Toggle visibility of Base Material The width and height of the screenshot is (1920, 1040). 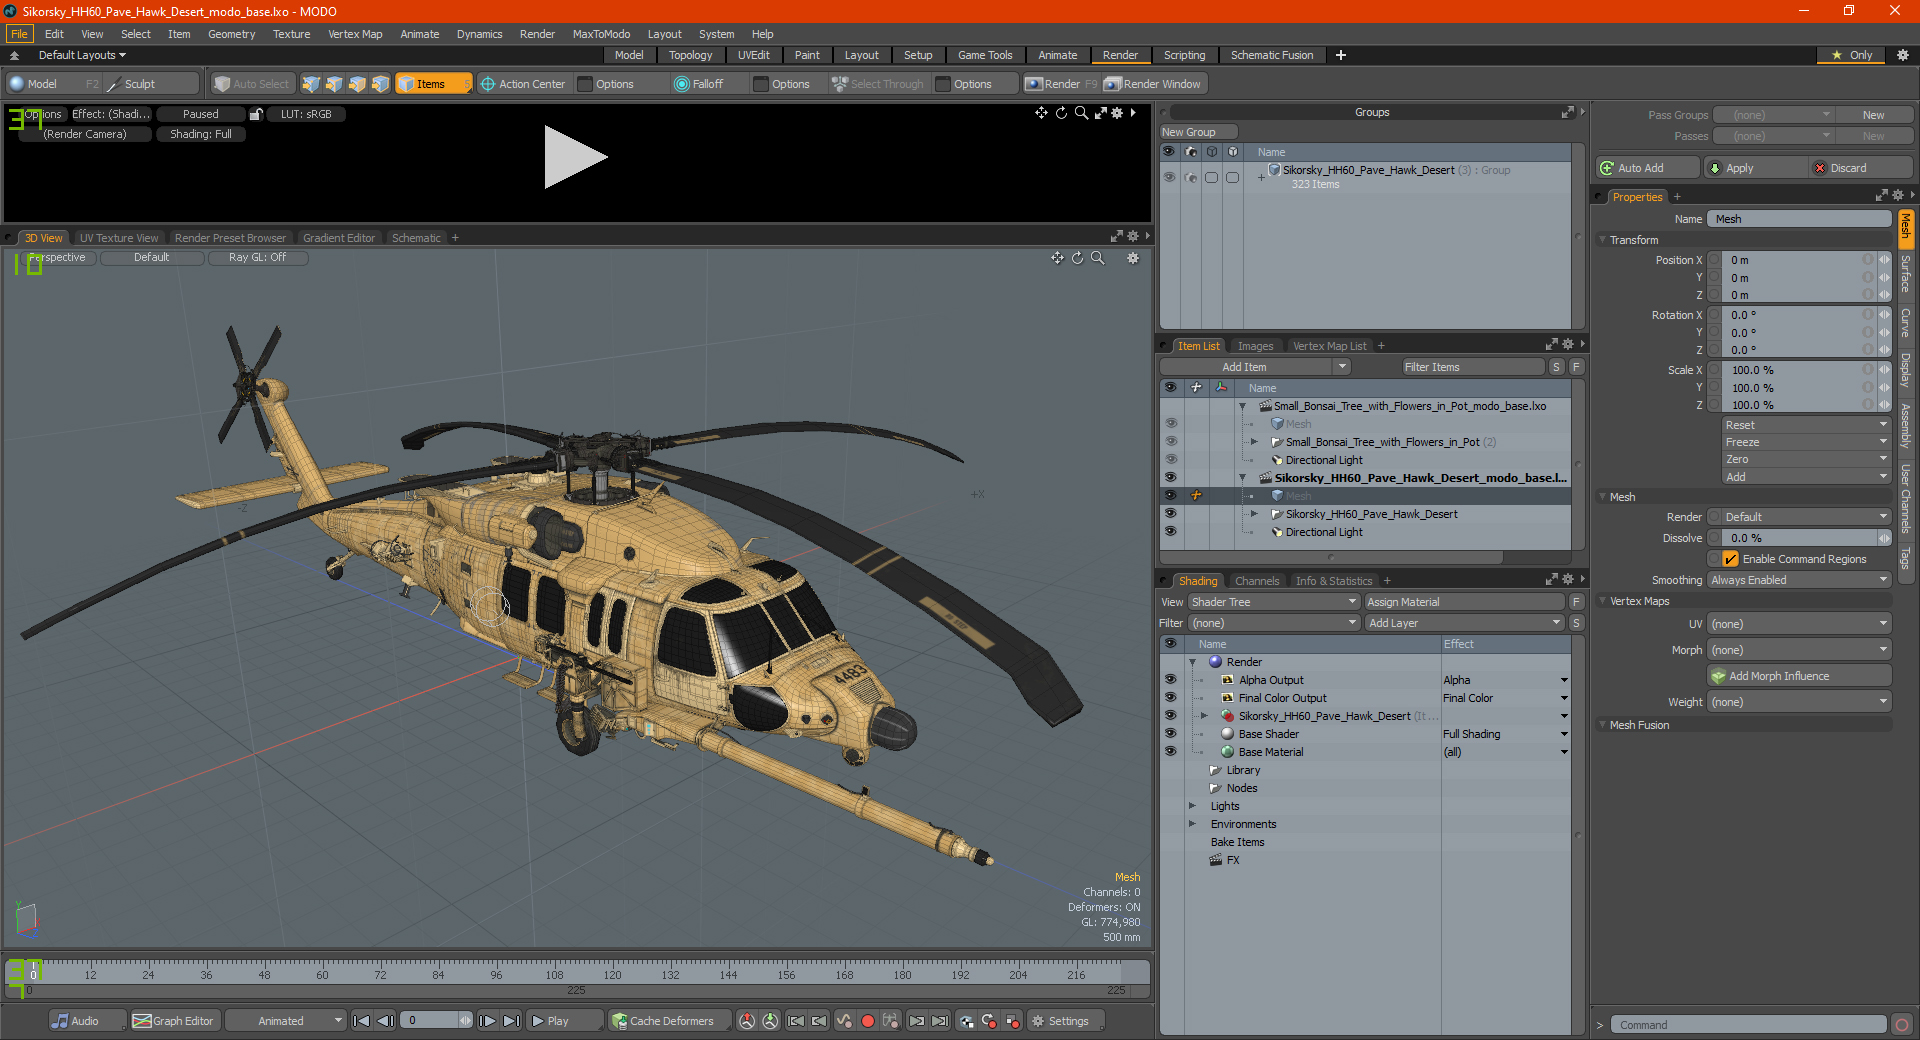[1170, 752]
